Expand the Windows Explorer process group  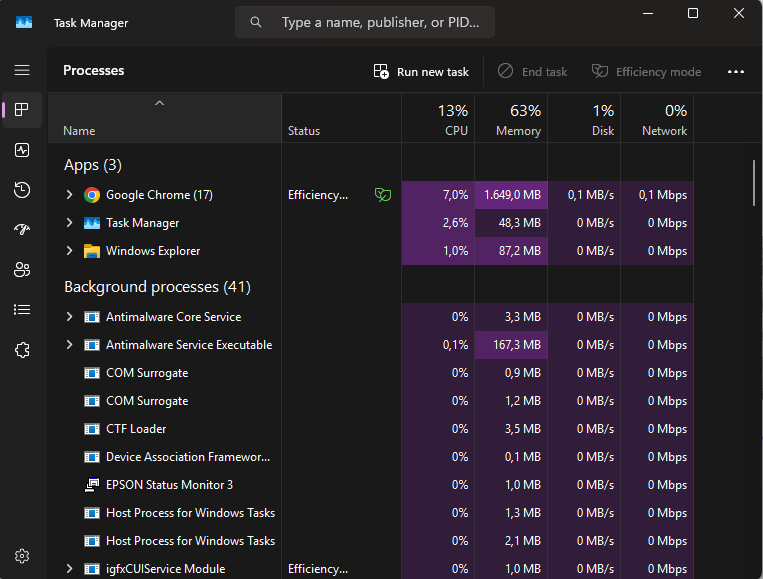click(x=69, y=251)
